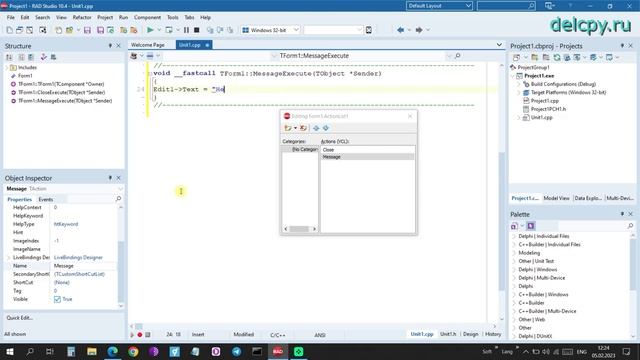Delete selected action in Action List editor
Viewport: 640px width, 360px height.
(x=303, y=128)
